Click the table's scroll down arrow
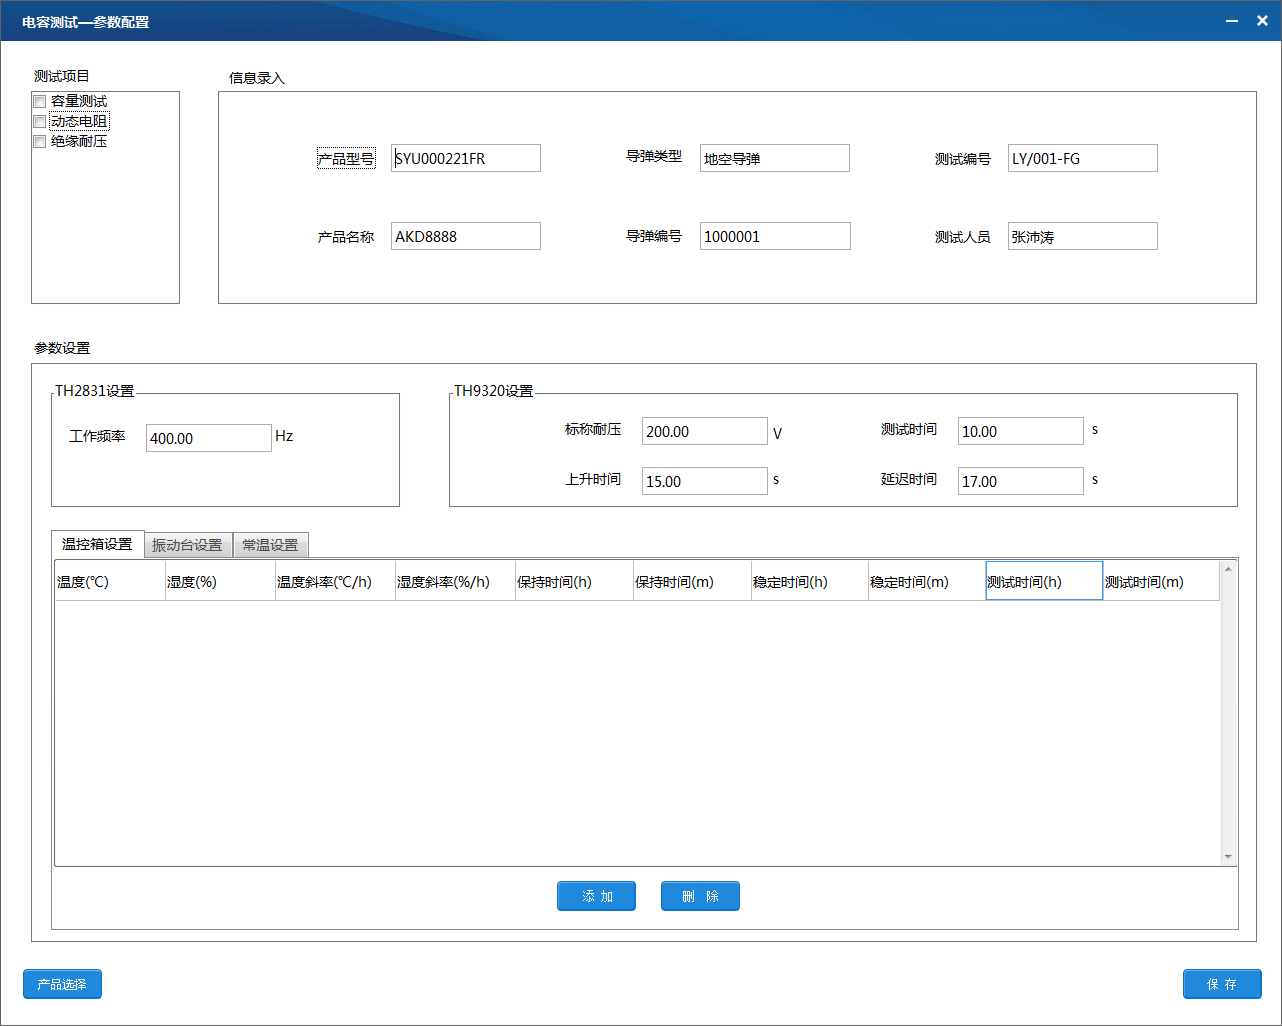Viewport: 1282px width, 1026px height. [x=1228, y=857]
